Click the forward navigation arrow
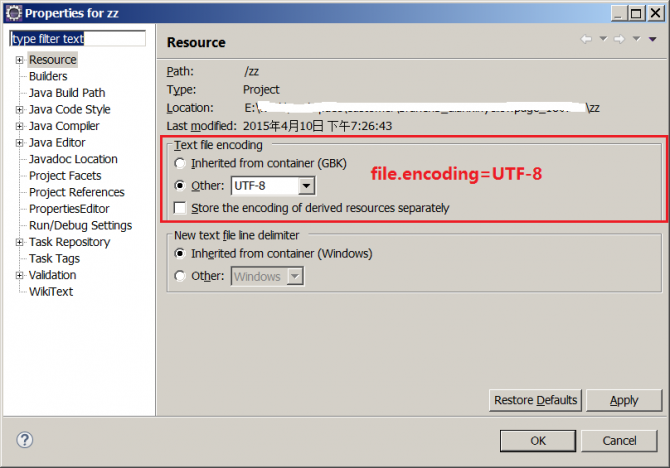This screenshot has height=468, width=670. [620, 39]
